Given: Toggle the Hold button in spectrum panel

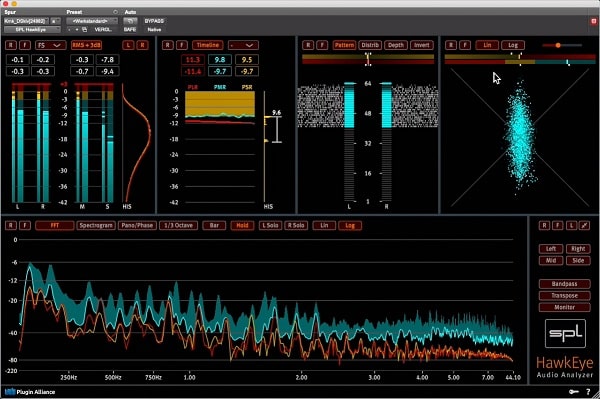Looking at the screenshot, I should tap(242, 225).
